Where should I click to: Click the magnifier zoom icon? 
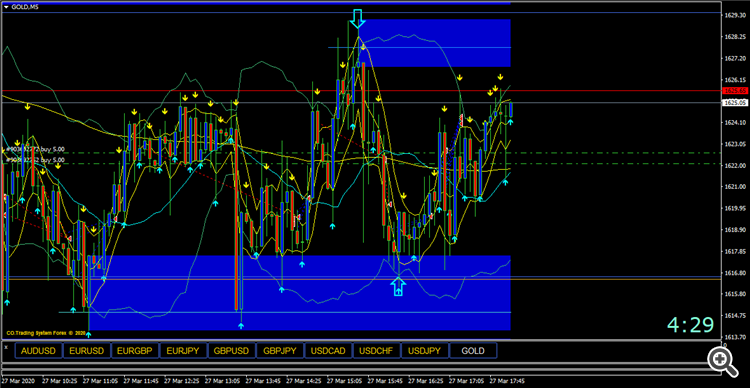(x=722, y=359)
